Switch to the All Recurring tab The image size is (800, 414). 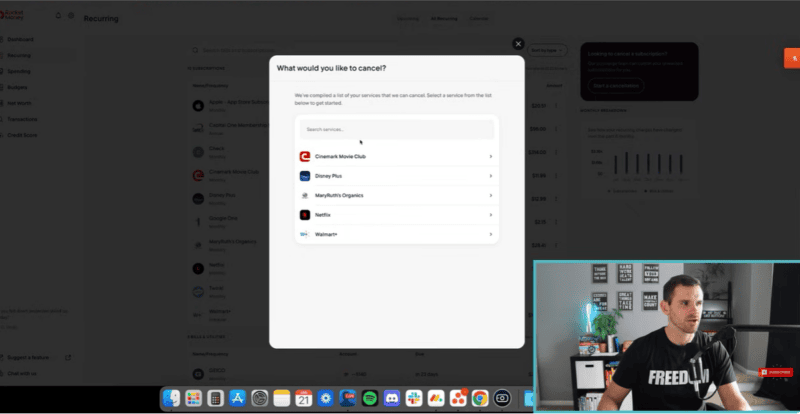[444, 19]
